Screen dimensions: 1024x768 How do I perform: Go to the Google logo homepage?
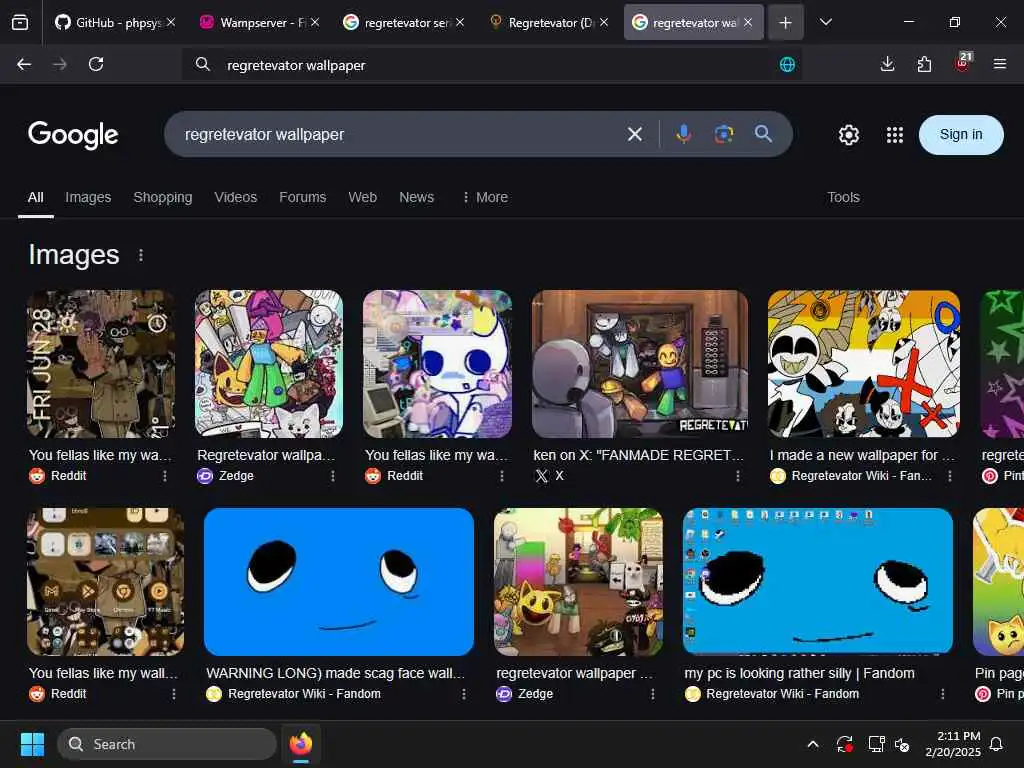pos(73,135)
